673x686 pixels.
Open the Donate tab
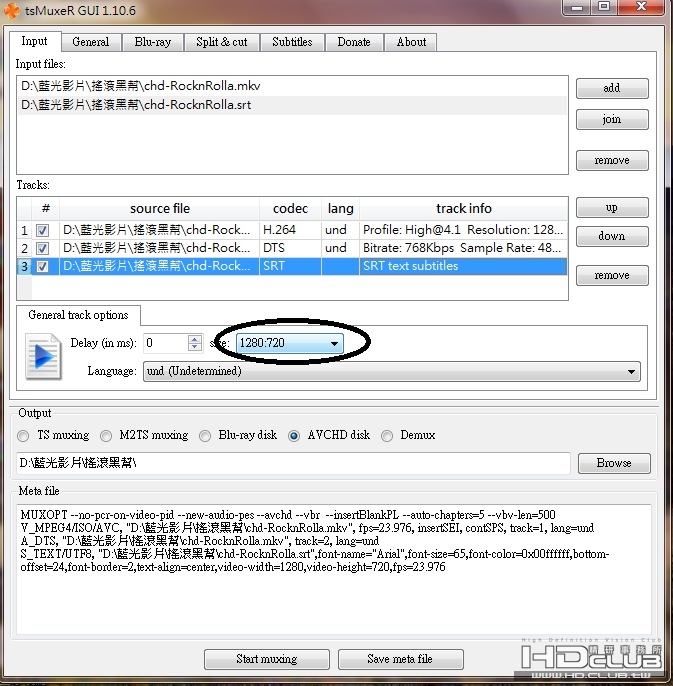(354, 42)
